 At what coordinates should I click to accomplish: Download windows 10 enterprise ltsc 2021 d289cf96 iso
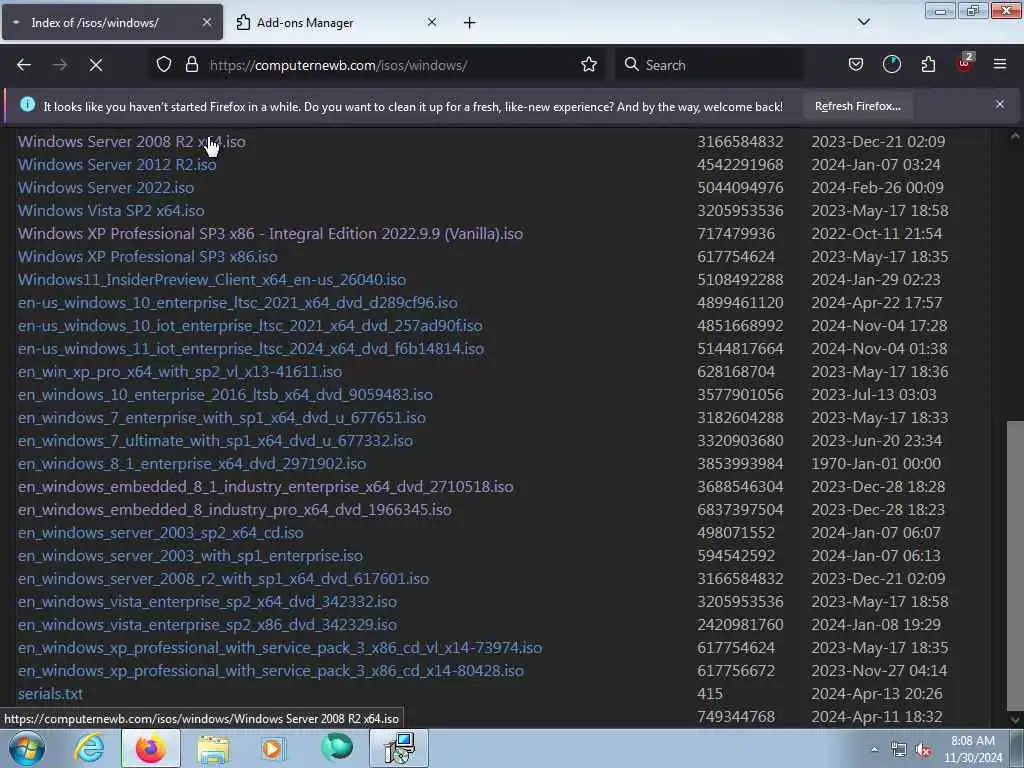click(x=238, y=302)
